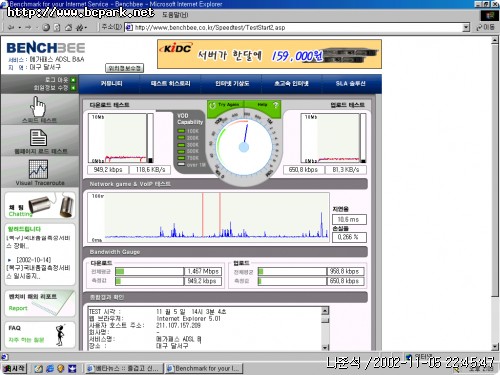Click the 81.3 KB/s upload value

[x=346, y=170]
